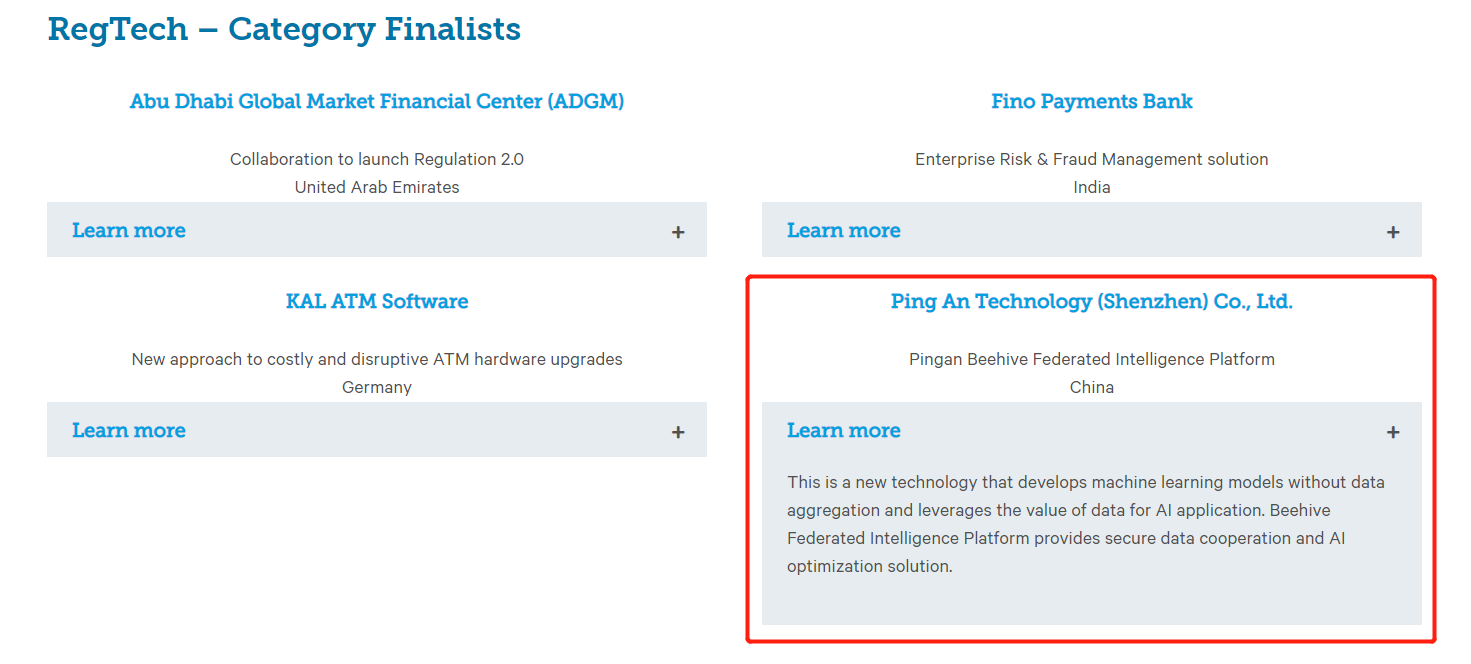
Task: Click the "United Arab Emirates" country label
Action: 377,187
